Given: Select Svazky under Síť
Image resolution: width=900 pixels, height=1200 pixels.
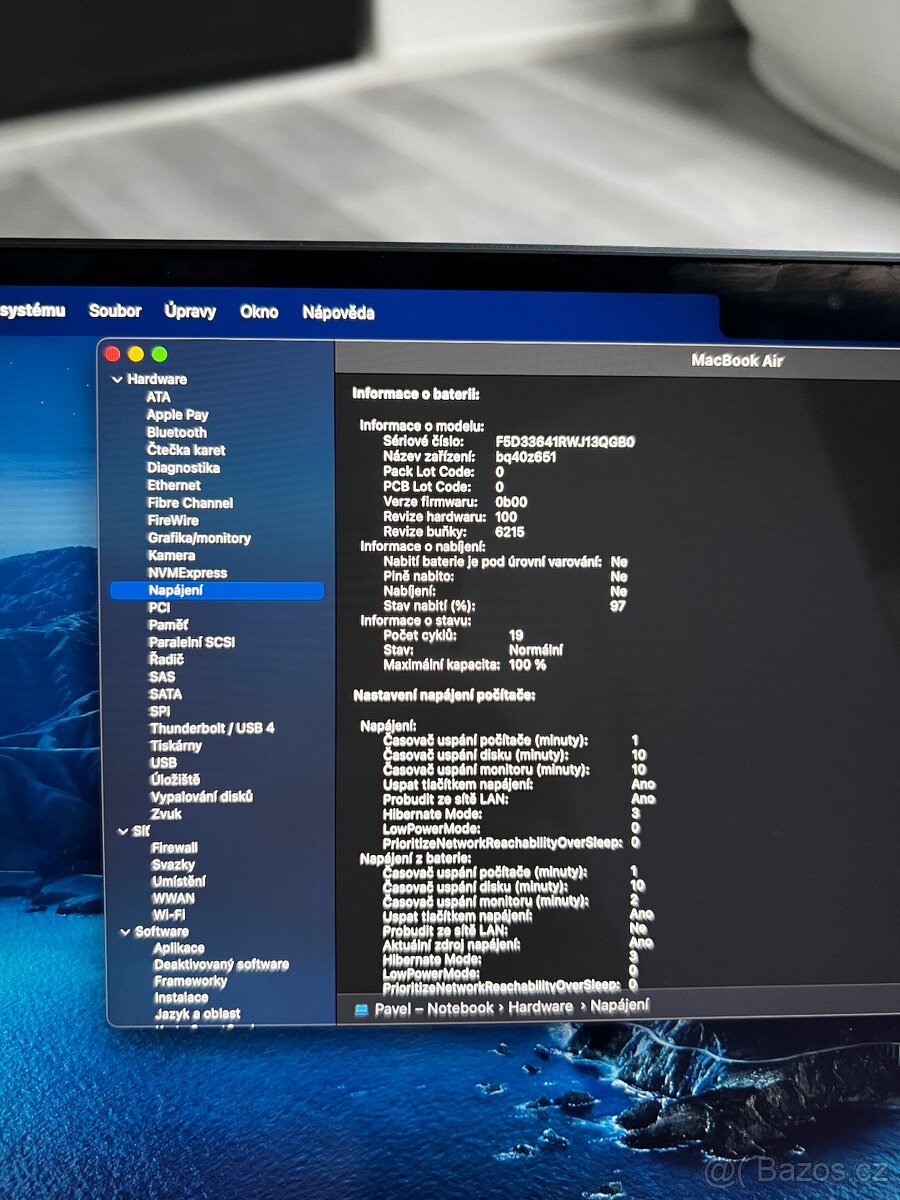Looking at the screenshot, I should point(173,865).
